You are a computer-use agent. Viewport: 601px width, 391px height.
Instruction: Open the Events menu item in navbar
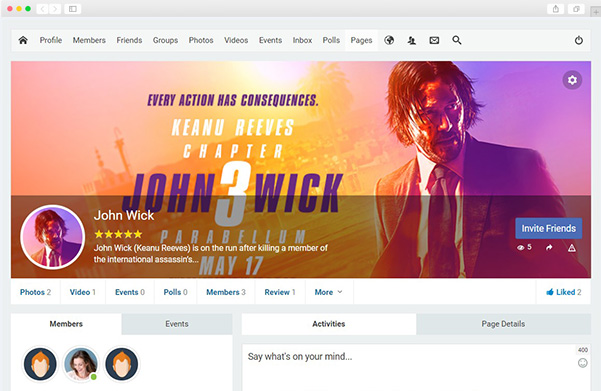270,40
